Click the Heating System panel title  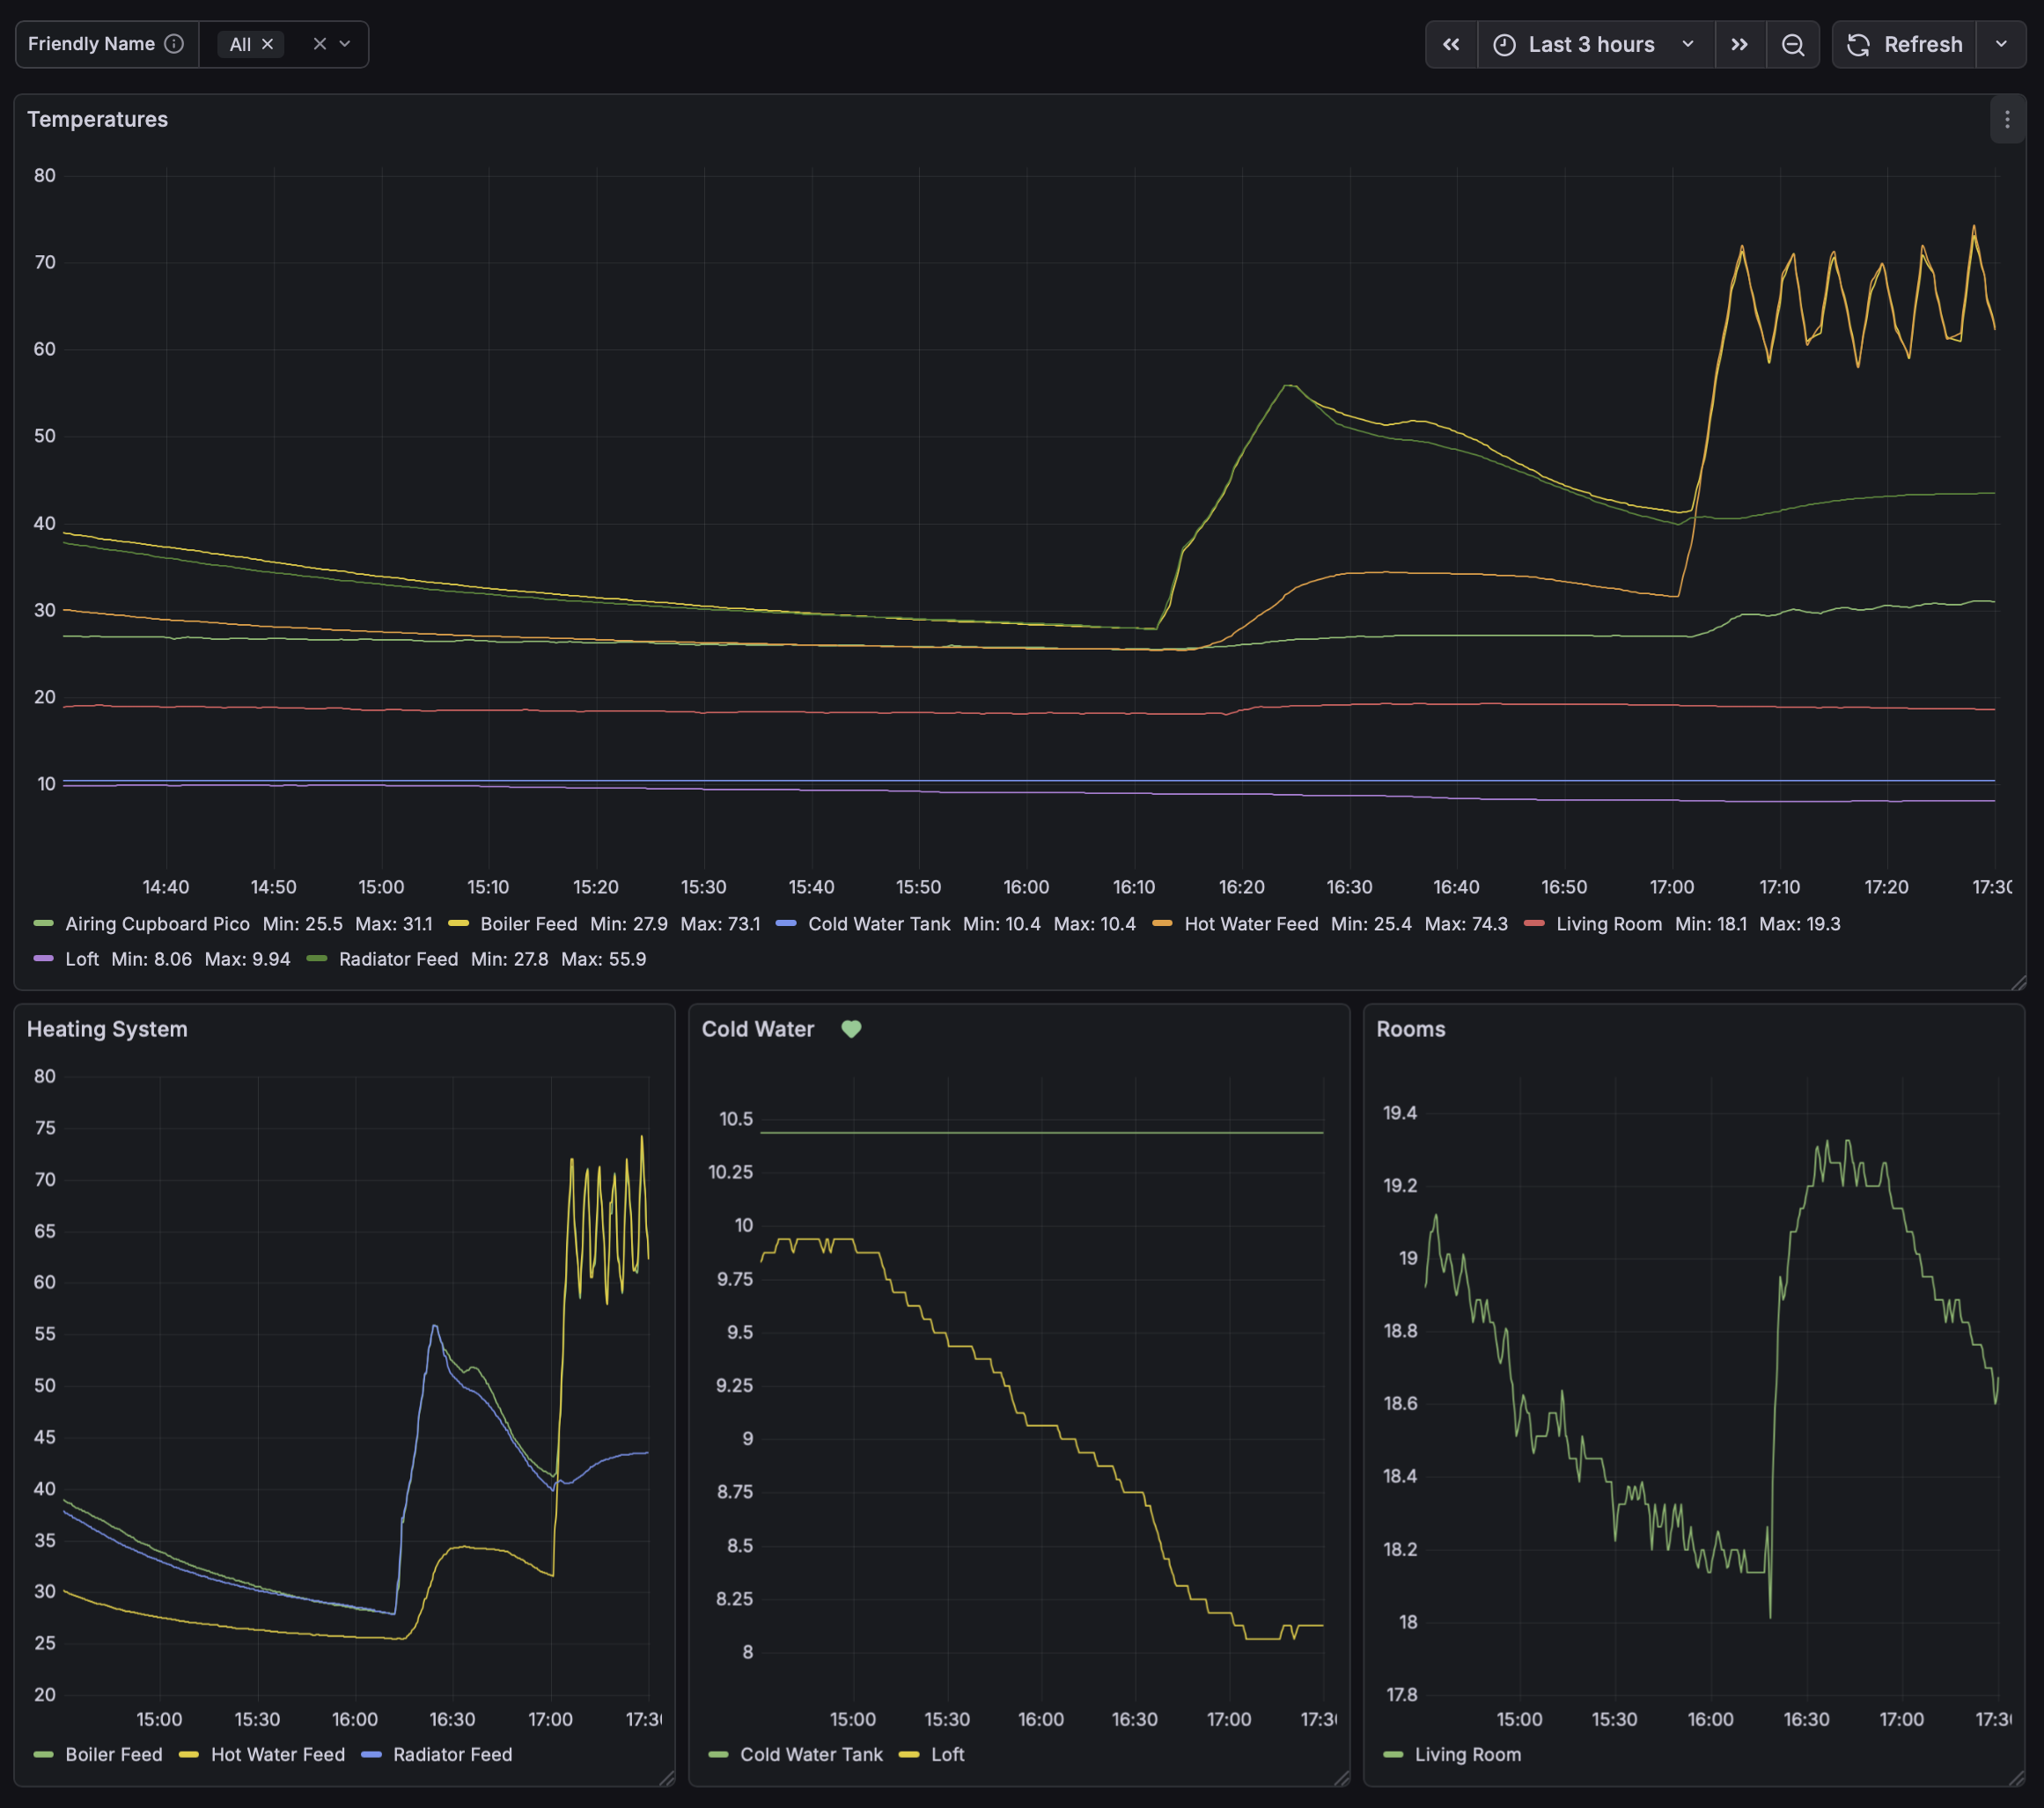click(107, 1029)
